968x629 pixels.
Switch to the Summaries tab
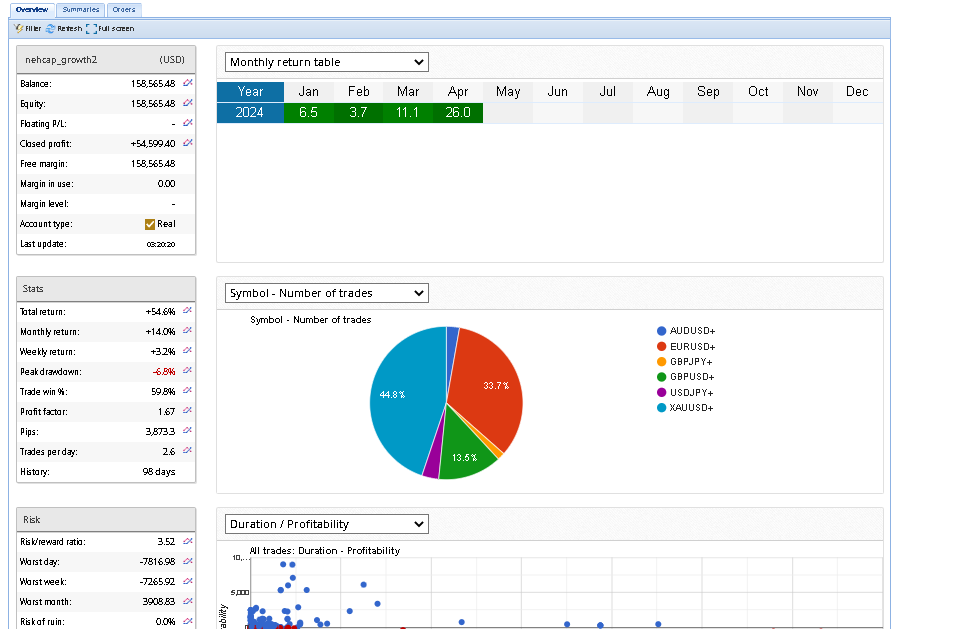click(78, 9)
